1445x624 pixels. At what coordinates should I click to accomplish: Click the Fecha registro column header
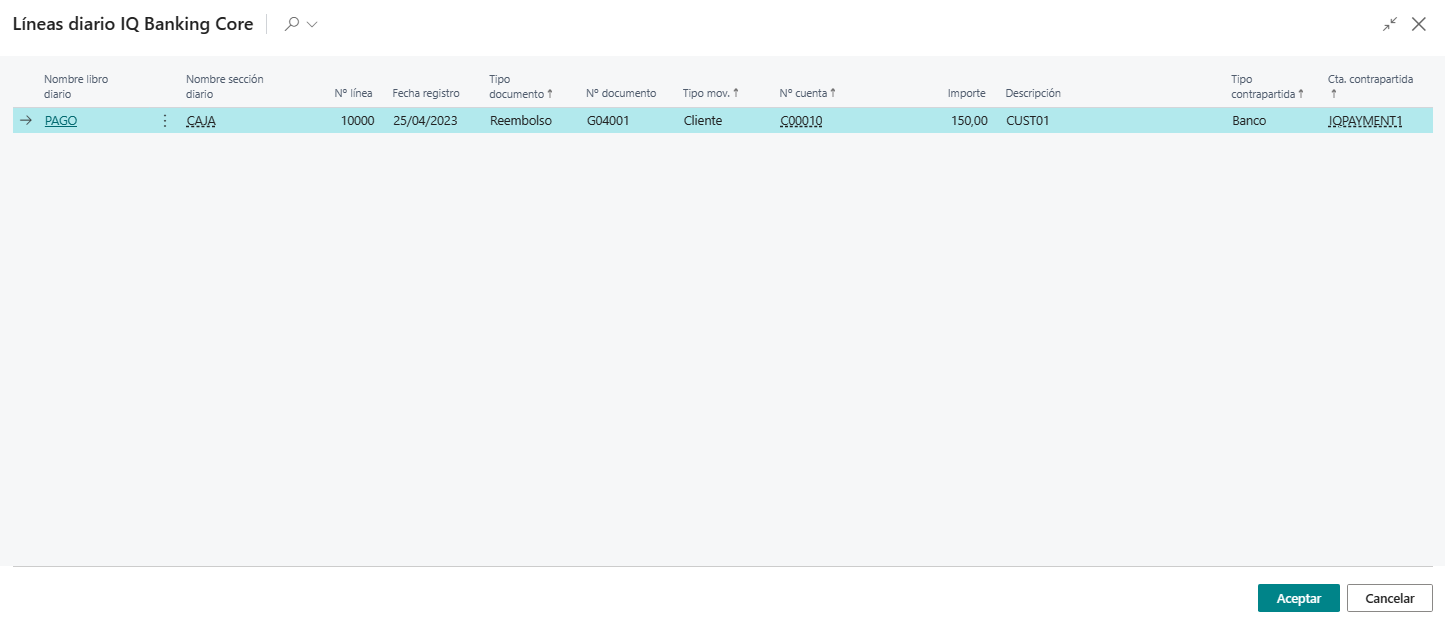[426, 92]
